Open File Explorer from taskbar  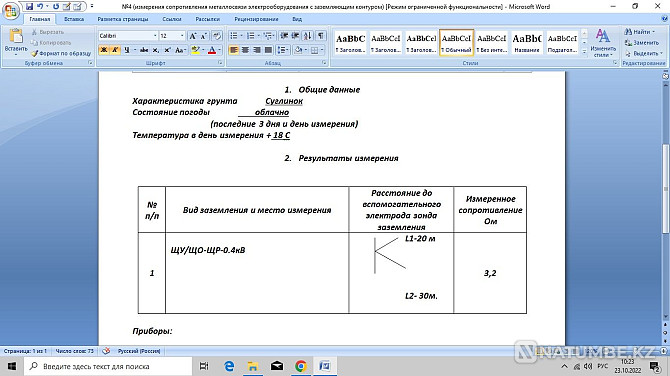click(x=253, y=366)
